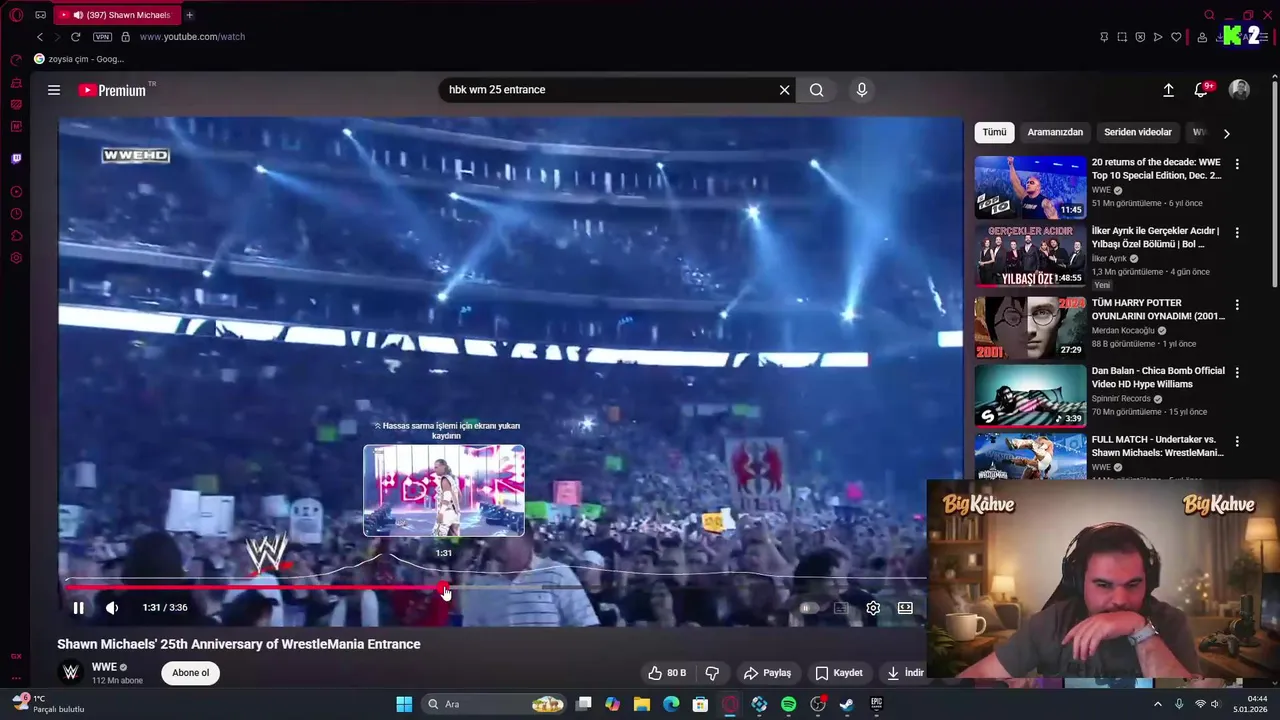This screenshot has width=1280, height=720.
Task: Dislike the video
Action: pos(712,673)
